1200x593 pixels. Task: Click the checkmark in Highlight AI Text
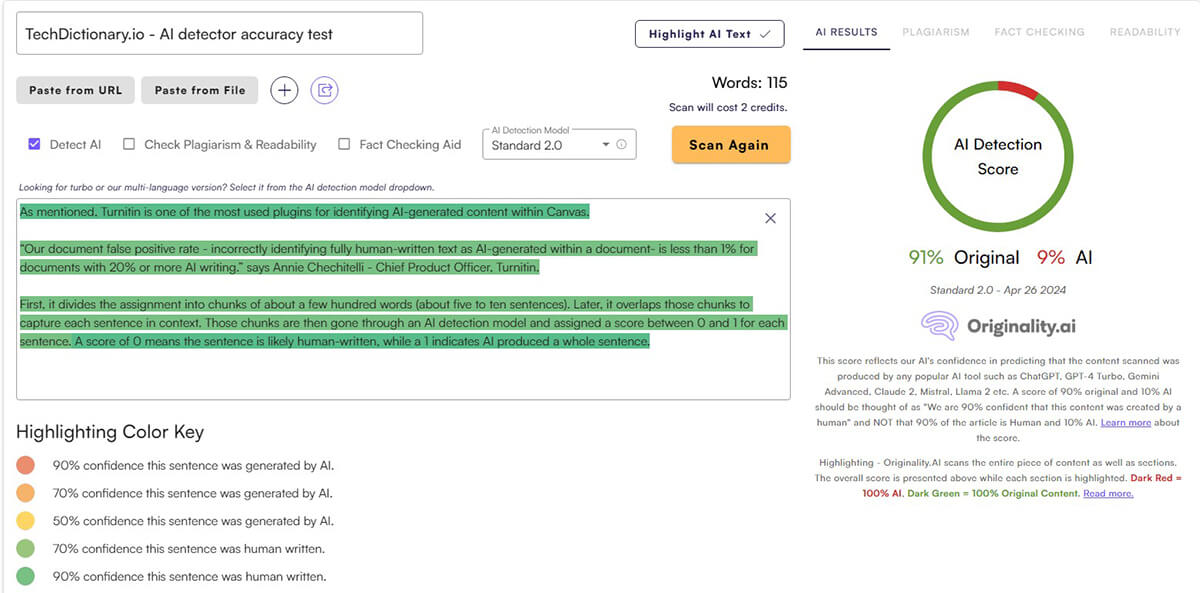765,34
